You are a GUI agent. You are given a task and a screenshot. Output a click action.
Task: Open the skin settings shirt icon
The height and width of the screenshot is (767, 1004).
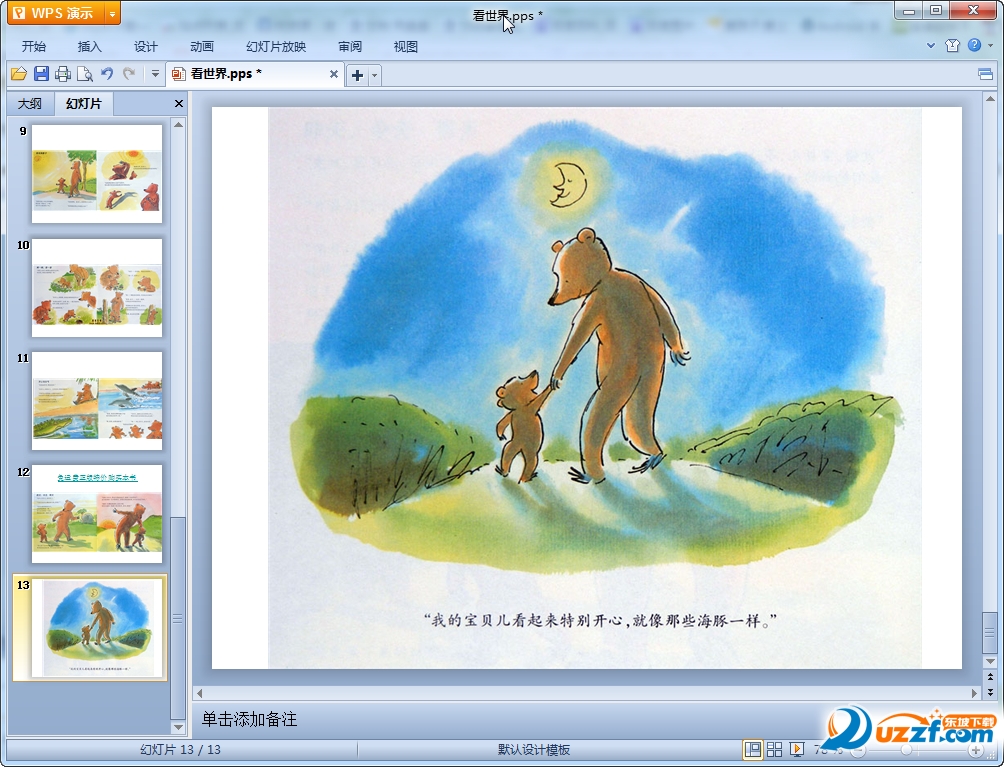(952, 45)
